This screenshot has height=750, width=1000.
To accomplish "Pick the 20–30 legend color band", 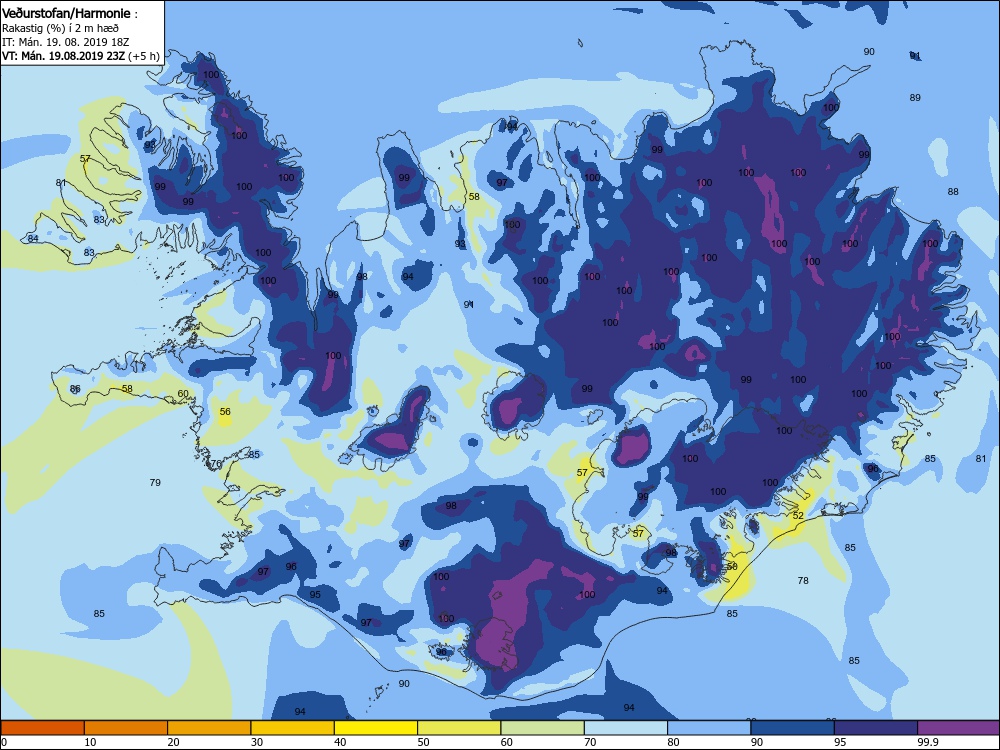I will tap(209, 728).
